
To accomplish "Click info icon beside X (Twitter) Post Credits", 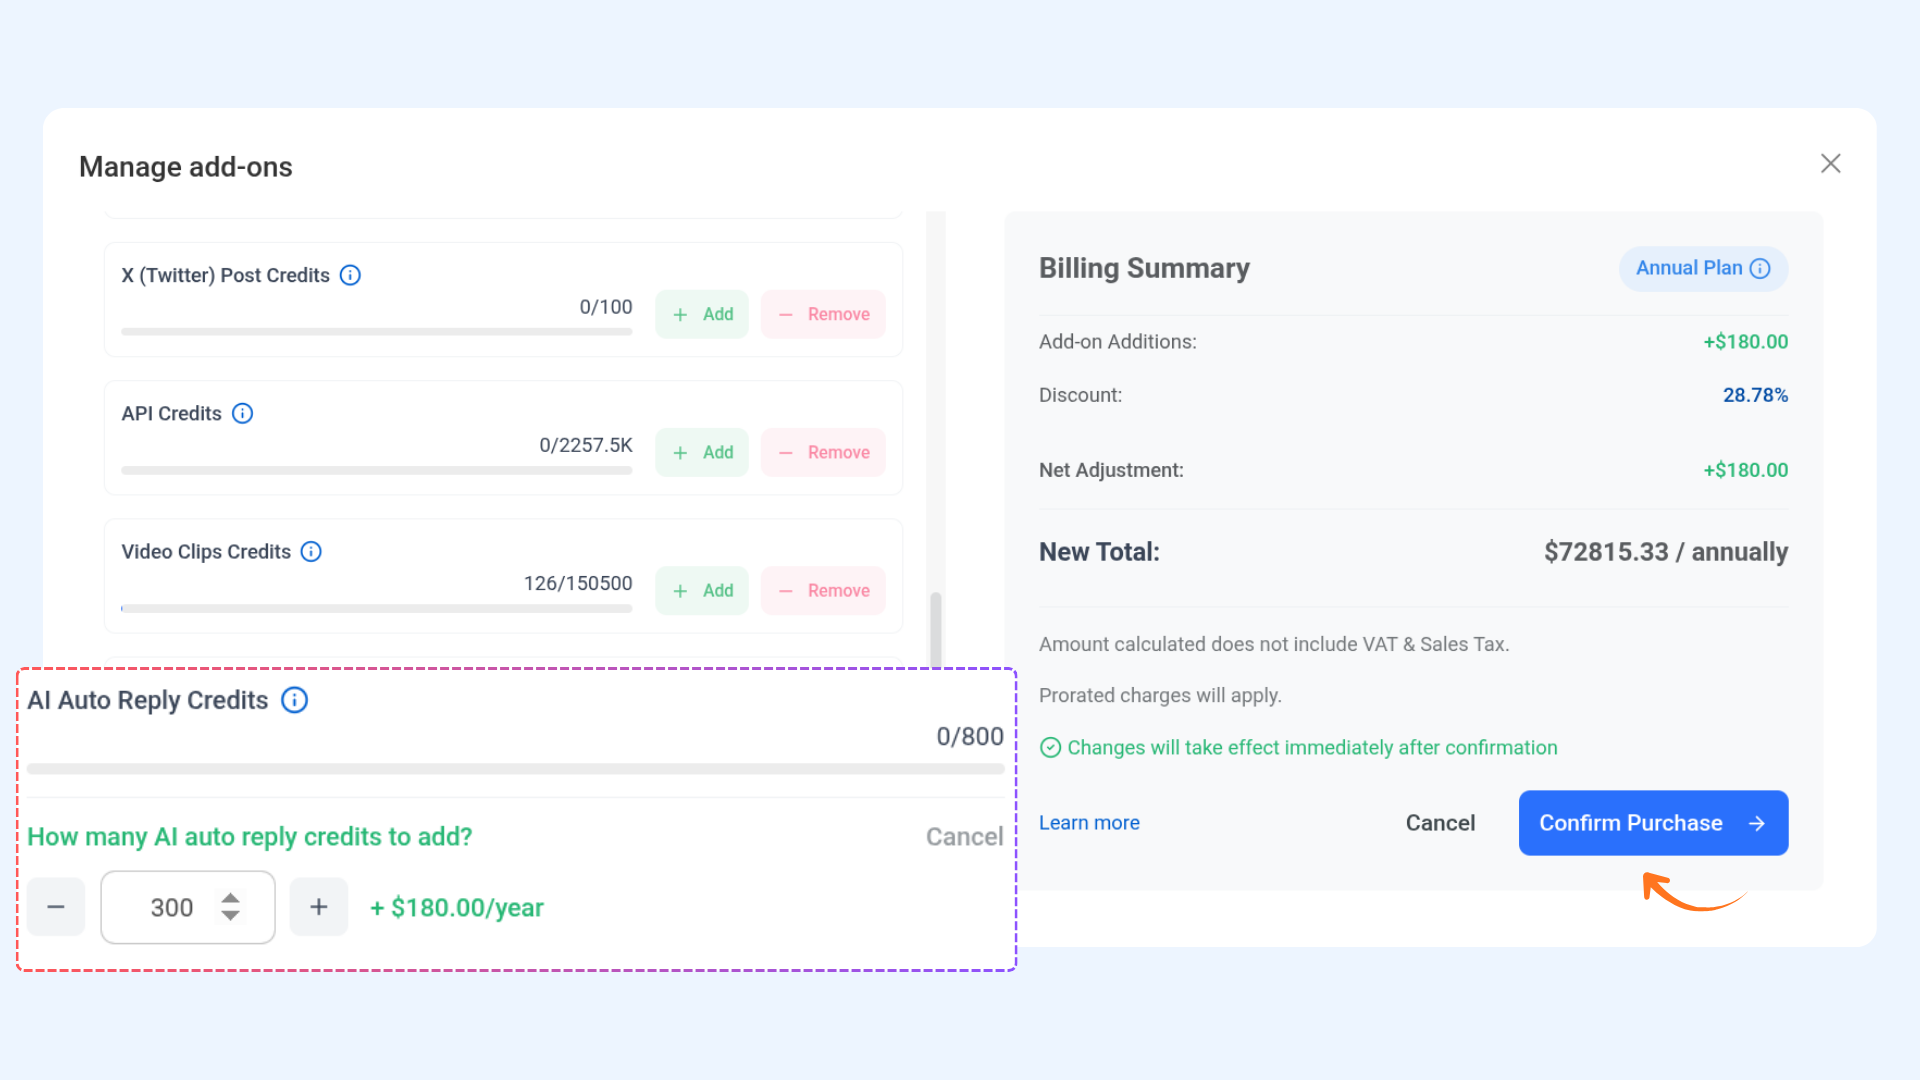I will click(350, 275).
